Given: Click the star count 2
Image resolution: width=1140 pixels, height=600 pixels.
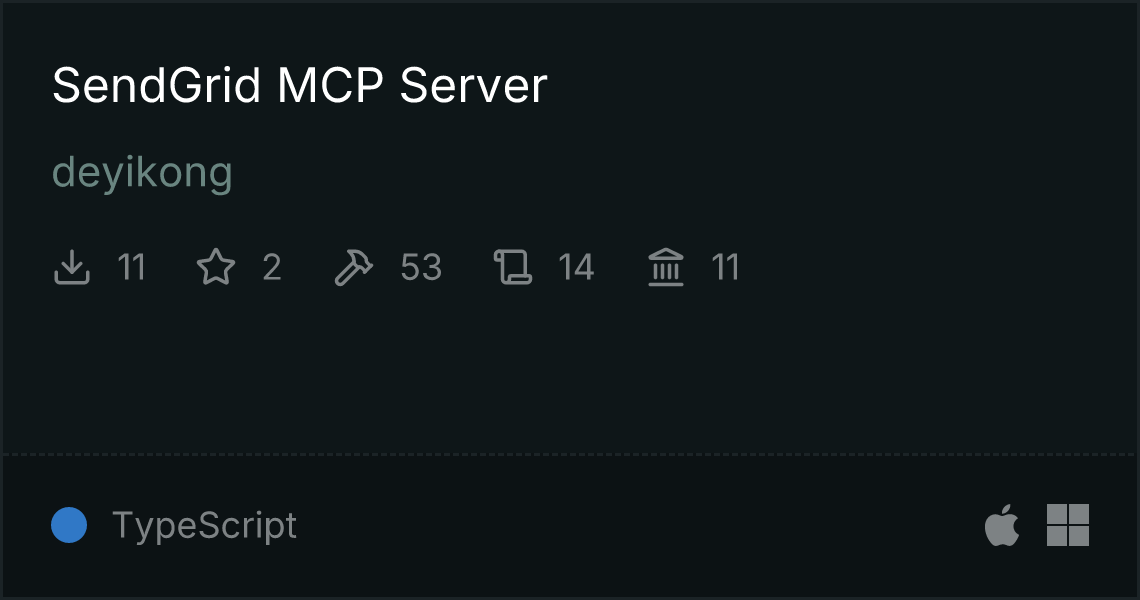Looking at the screenshot, I should coord(272,267).
